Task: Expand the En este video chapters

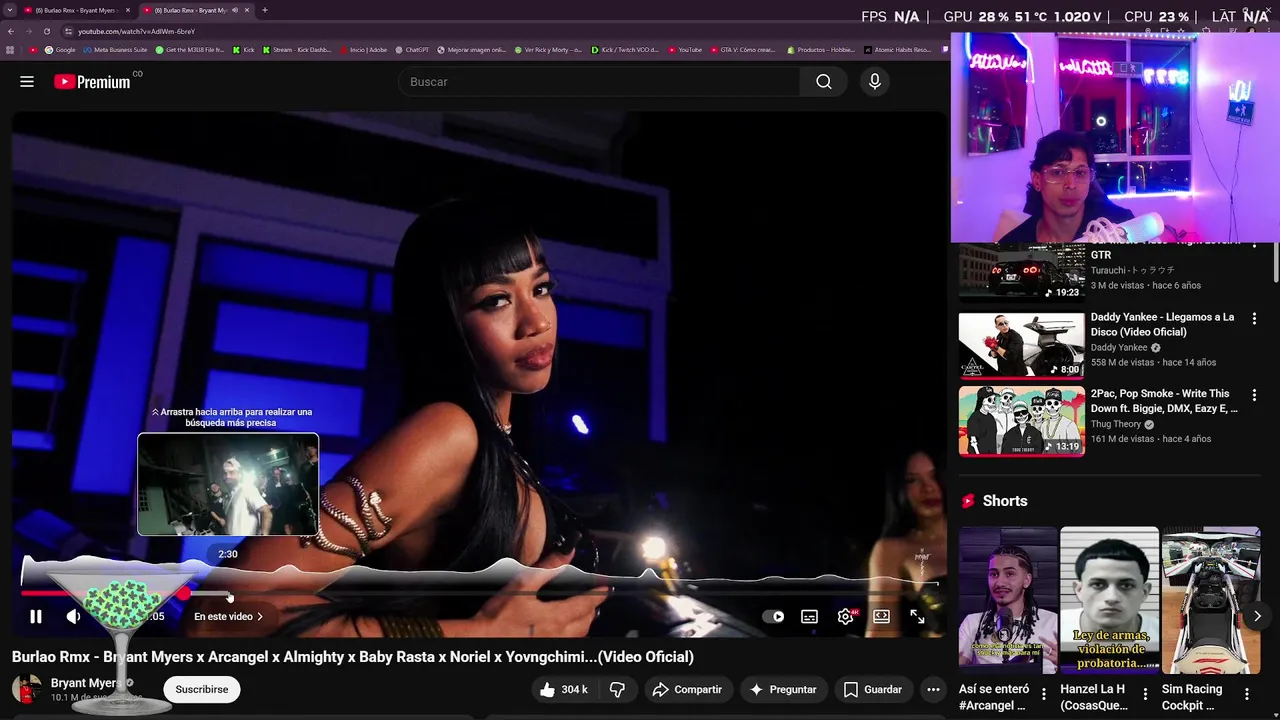Action: point(228,617)
